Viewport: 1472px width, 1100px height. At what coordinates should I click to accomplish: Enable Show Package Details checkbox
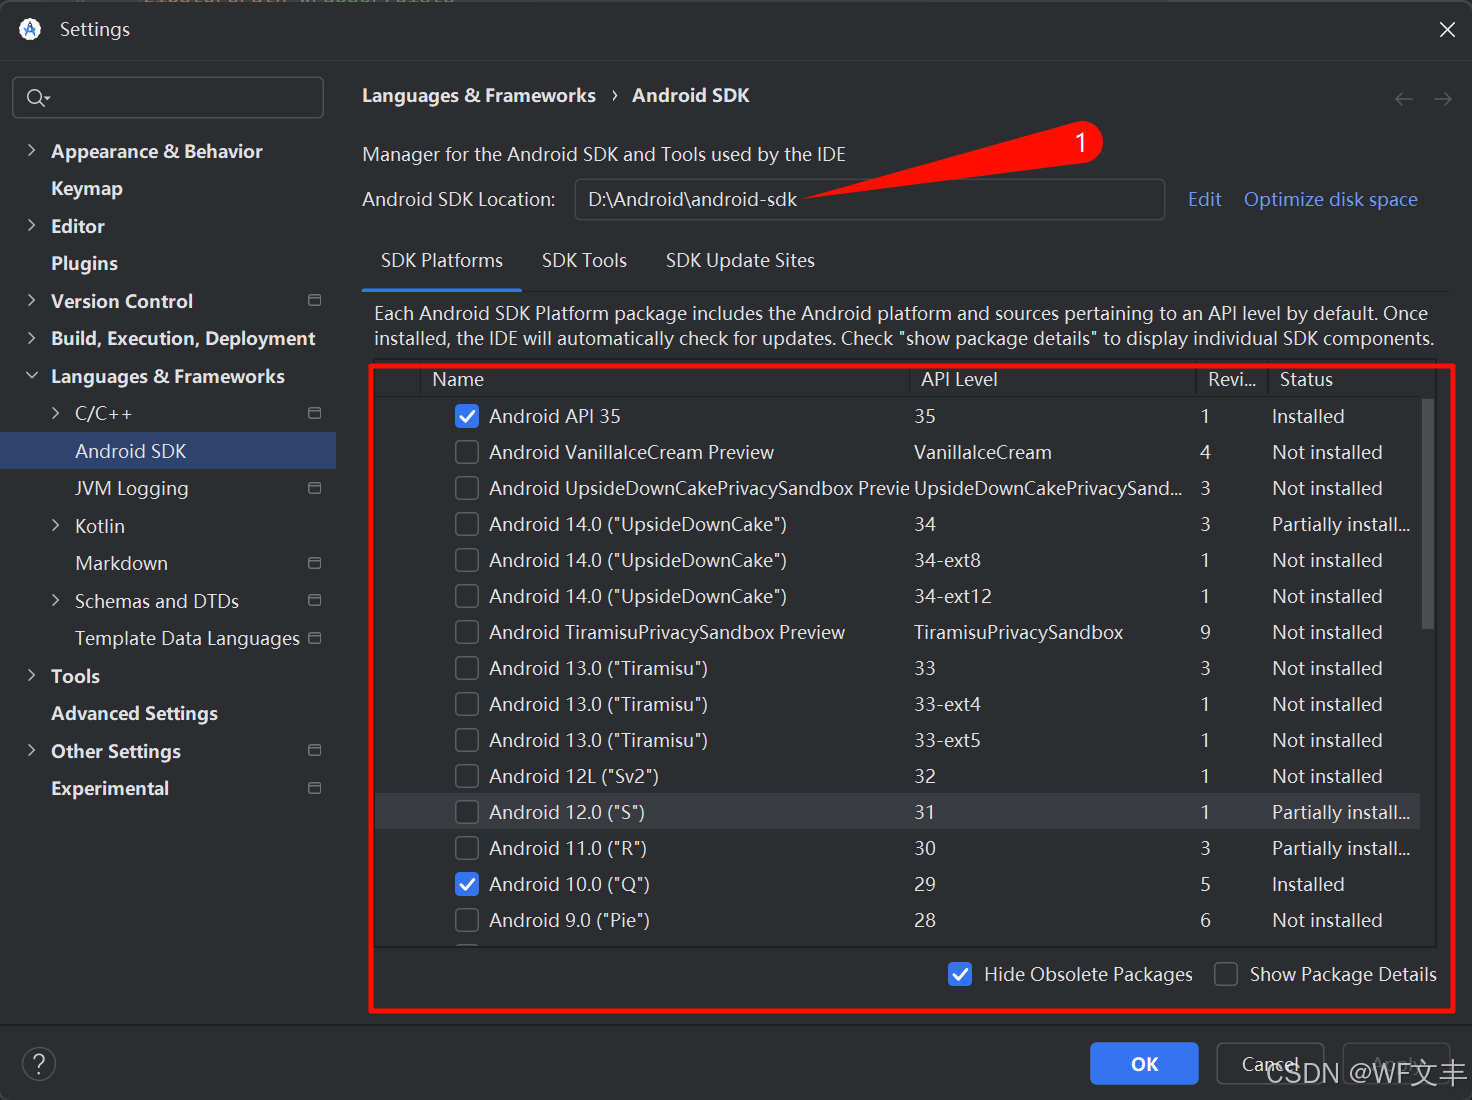[1226, 974]
